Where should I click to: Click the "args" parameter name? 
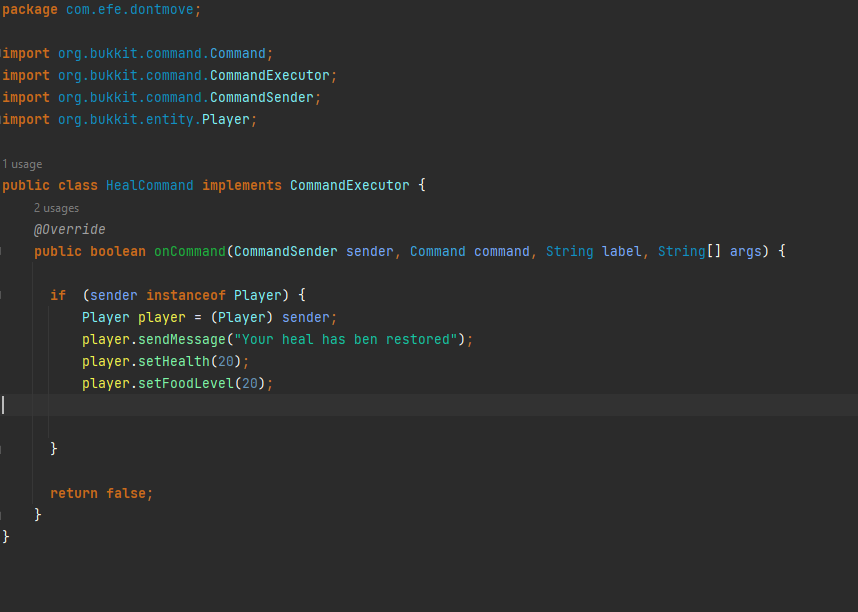click(745, 251)
